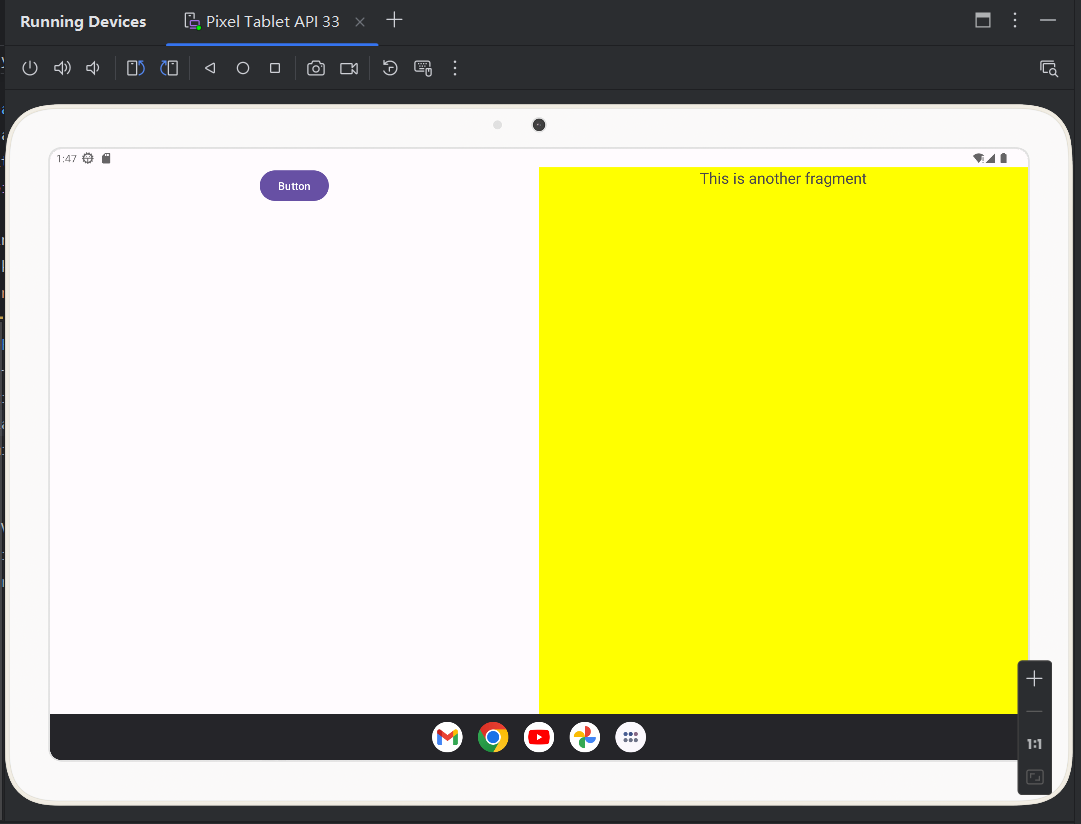Open Running Devices panel options menu
Viewport: 1081px width, 824px height.
click(1015, 20)
